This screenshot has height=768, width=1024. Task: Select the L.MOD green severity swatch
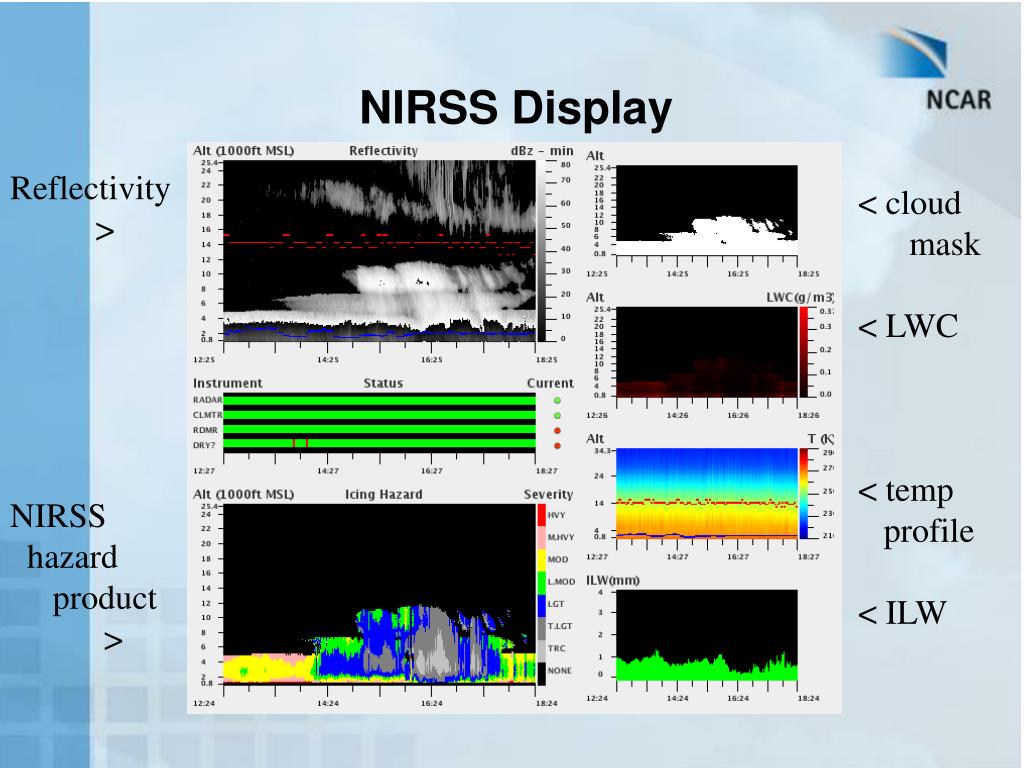point(541,583)
